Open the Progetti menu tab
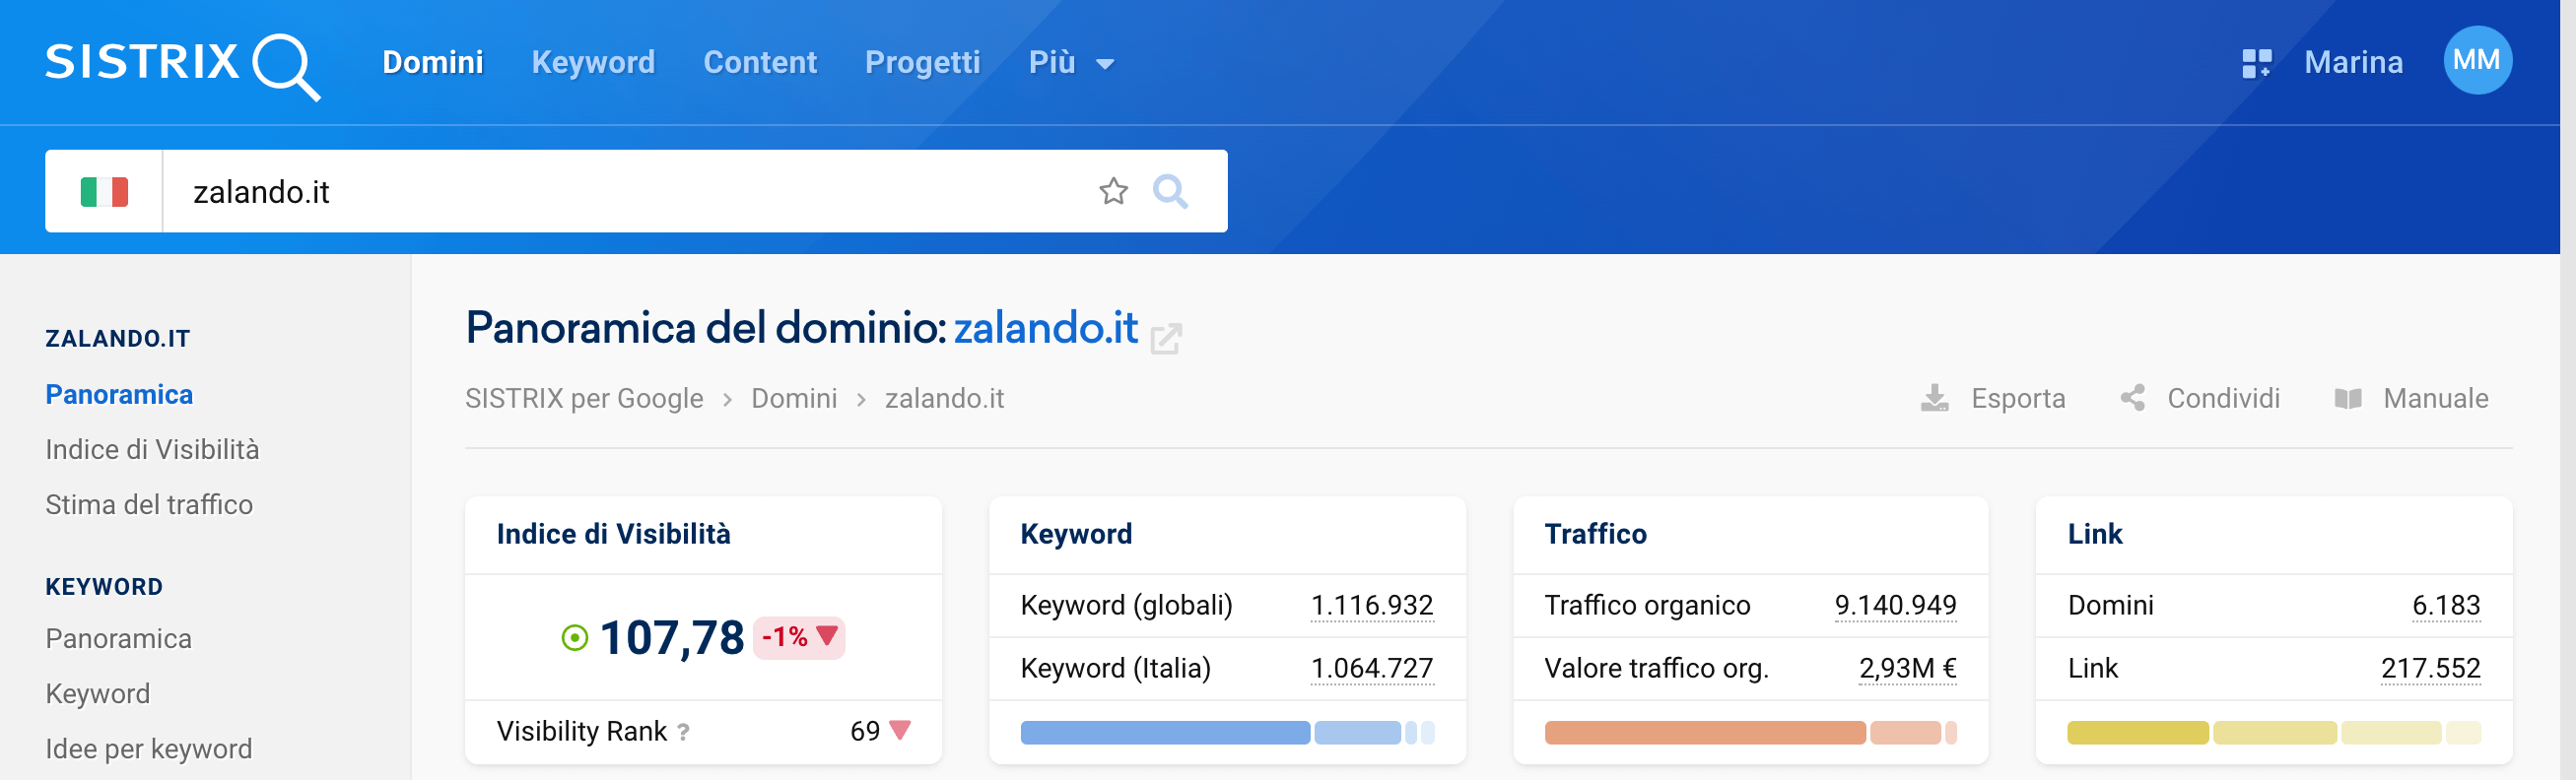 pyautogui.click(x=922, y=62)
